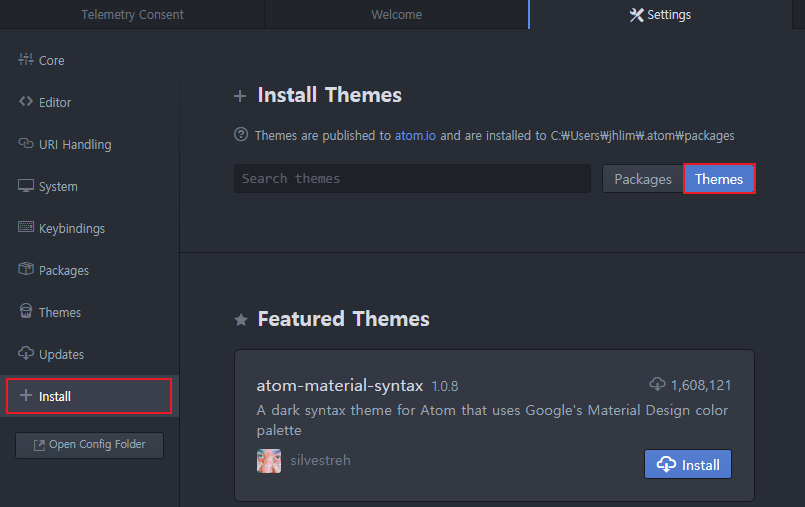
Task: Switch to the Welcome tab
Action: 396,14
